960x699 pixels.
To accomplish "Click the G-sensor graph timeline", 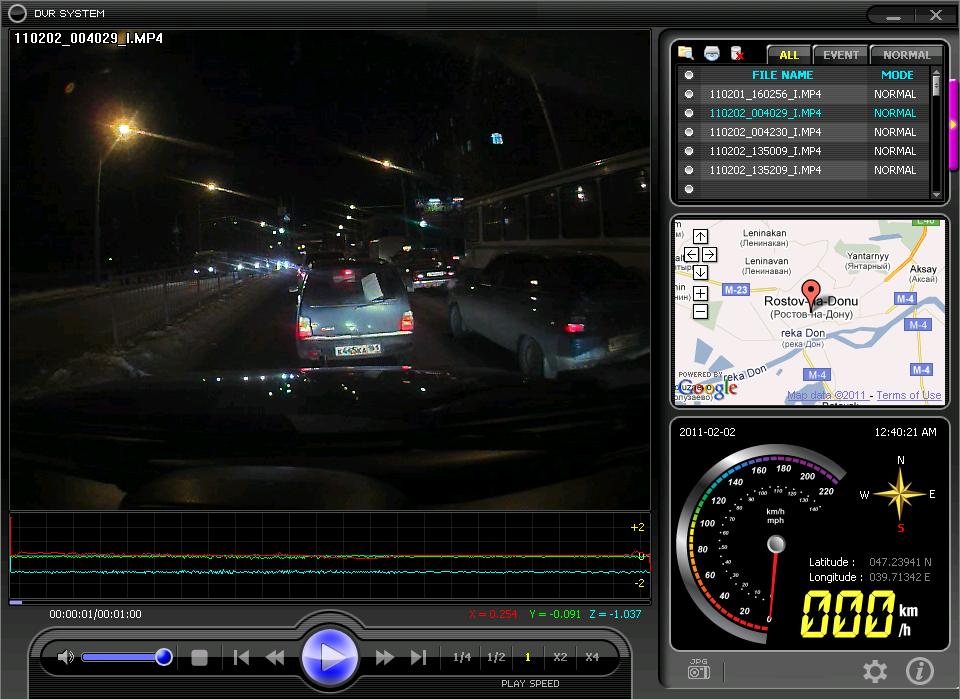I will click(x=329, y=556).
